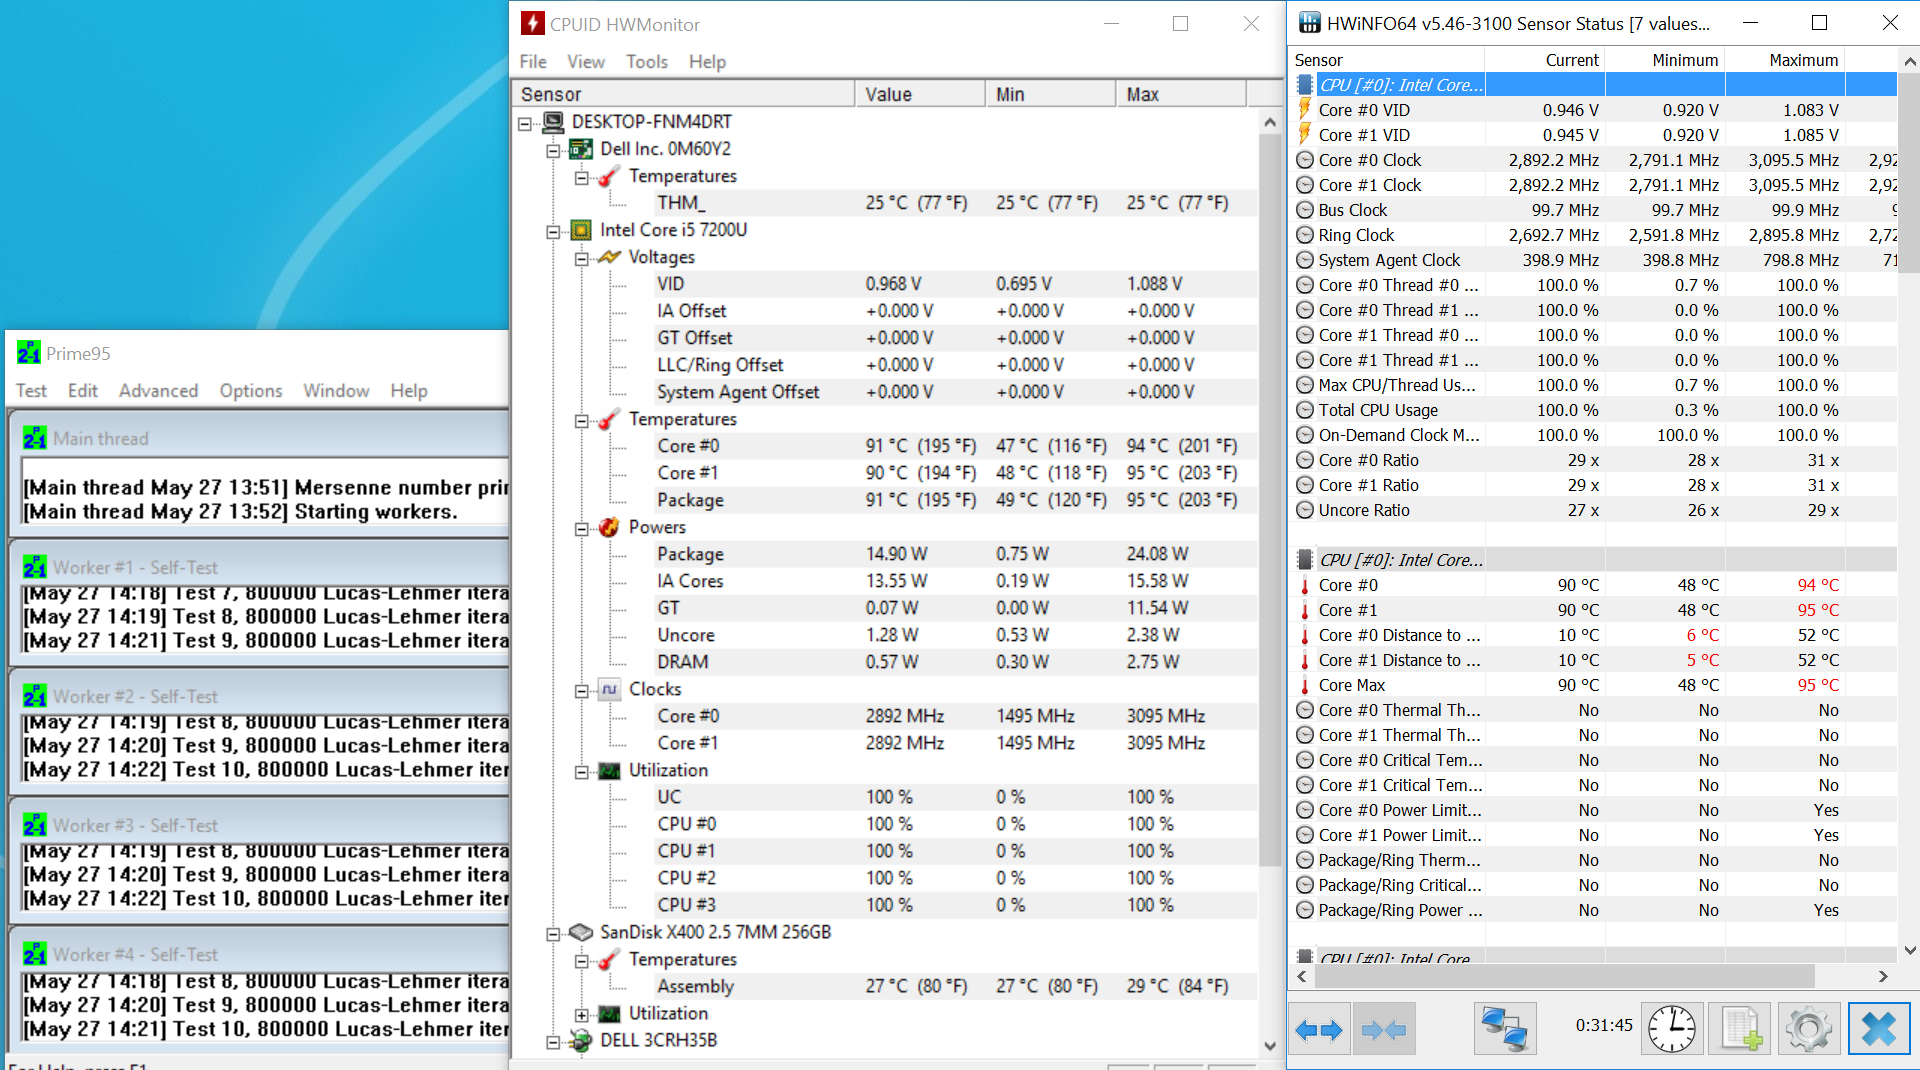Screen dimensions: 1920x1070
Task: Open View menu in HWMonitor
Action: click(x=586, y=62)
